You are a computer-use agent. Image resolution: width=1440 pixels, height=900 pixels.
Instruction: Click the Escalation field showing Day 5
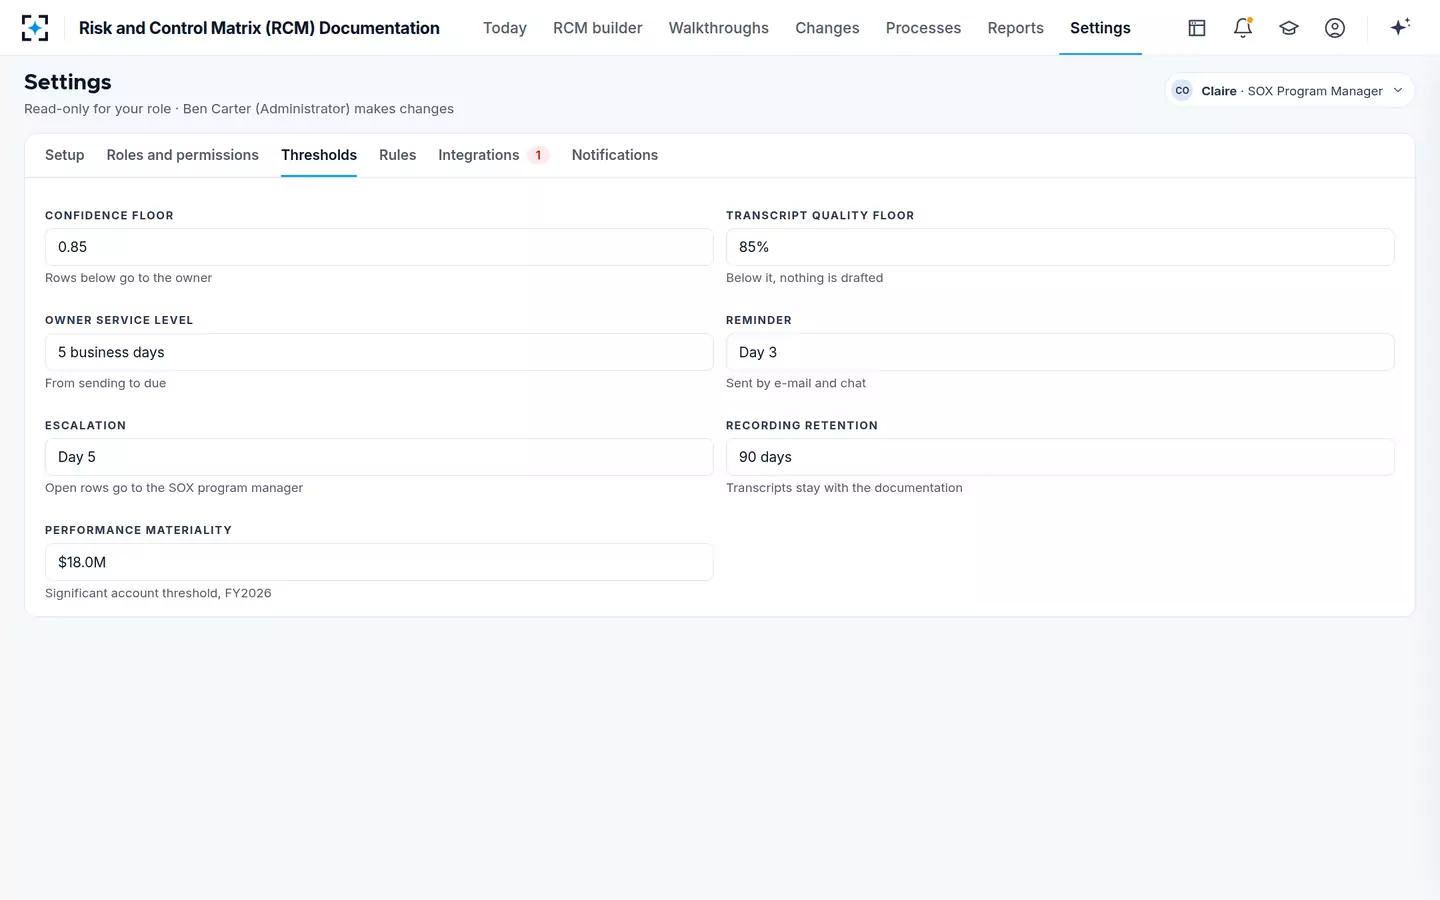379,457
